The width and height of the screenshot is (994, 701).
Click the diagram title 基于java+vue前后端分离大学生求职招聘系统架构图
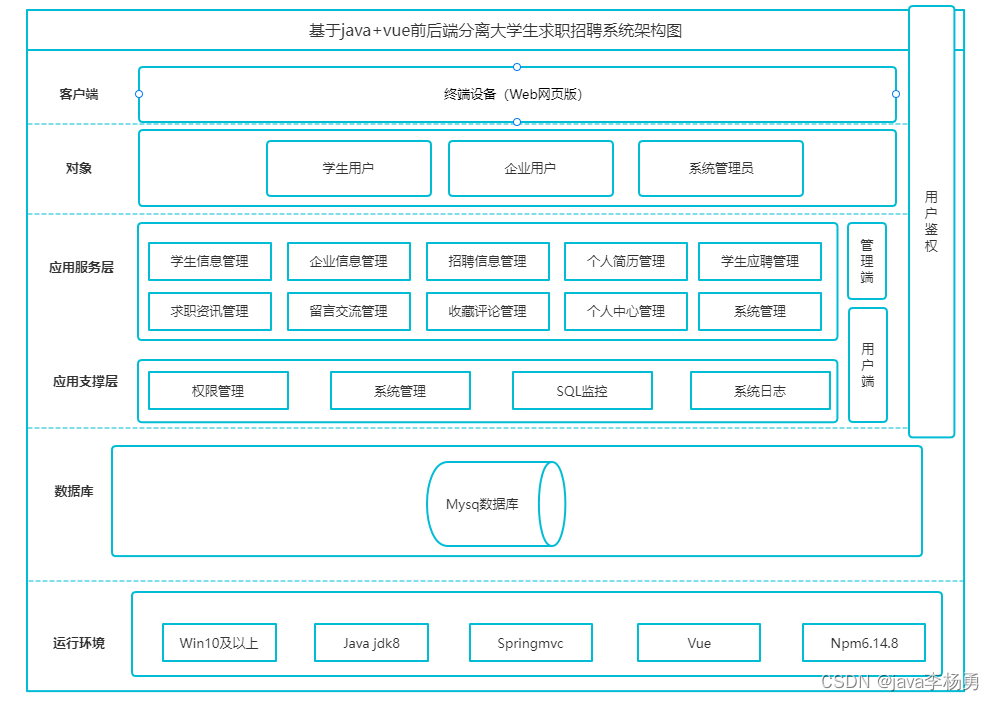(495, 30)
